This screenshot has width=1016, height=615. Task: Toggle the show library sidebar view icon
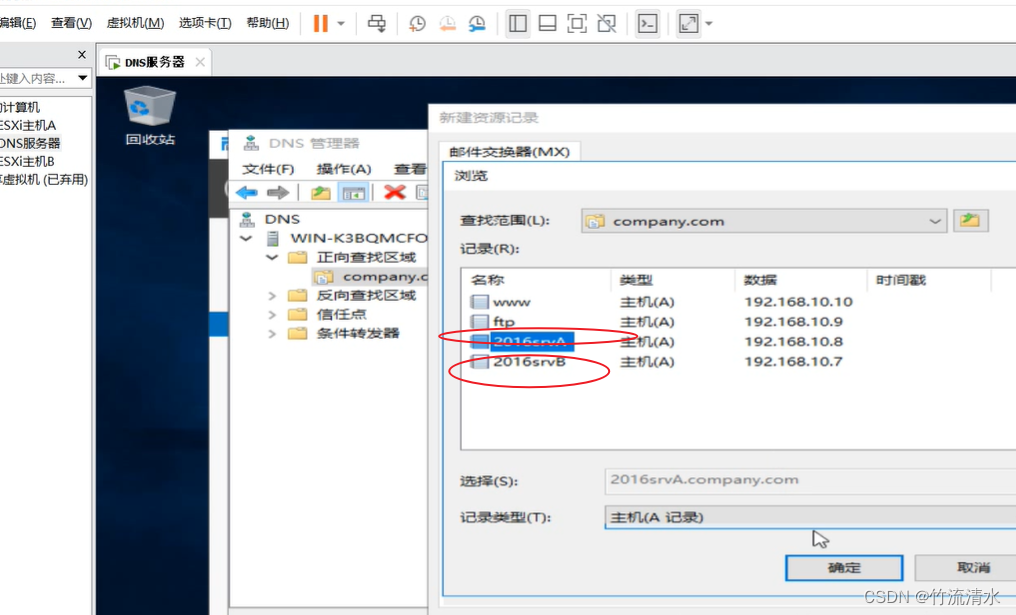point(518,24)
